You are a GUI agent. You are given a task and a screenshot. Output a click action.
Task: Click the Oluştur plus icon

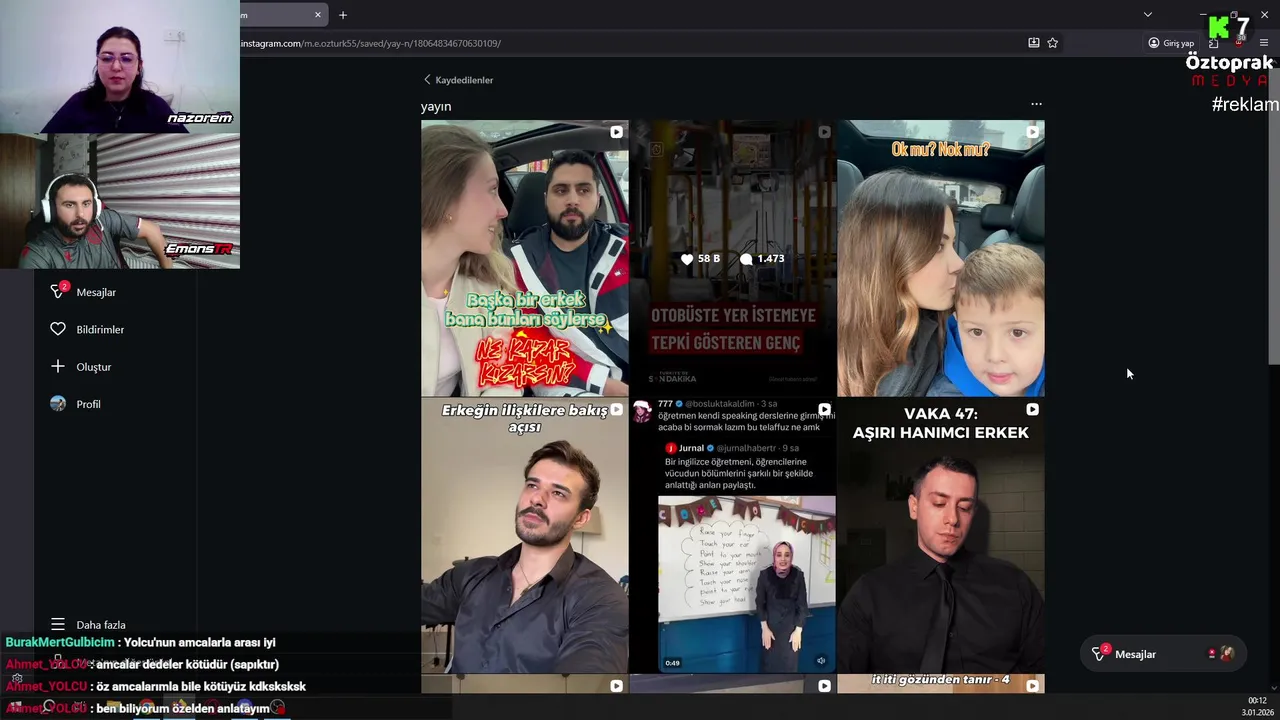point(58,366)
